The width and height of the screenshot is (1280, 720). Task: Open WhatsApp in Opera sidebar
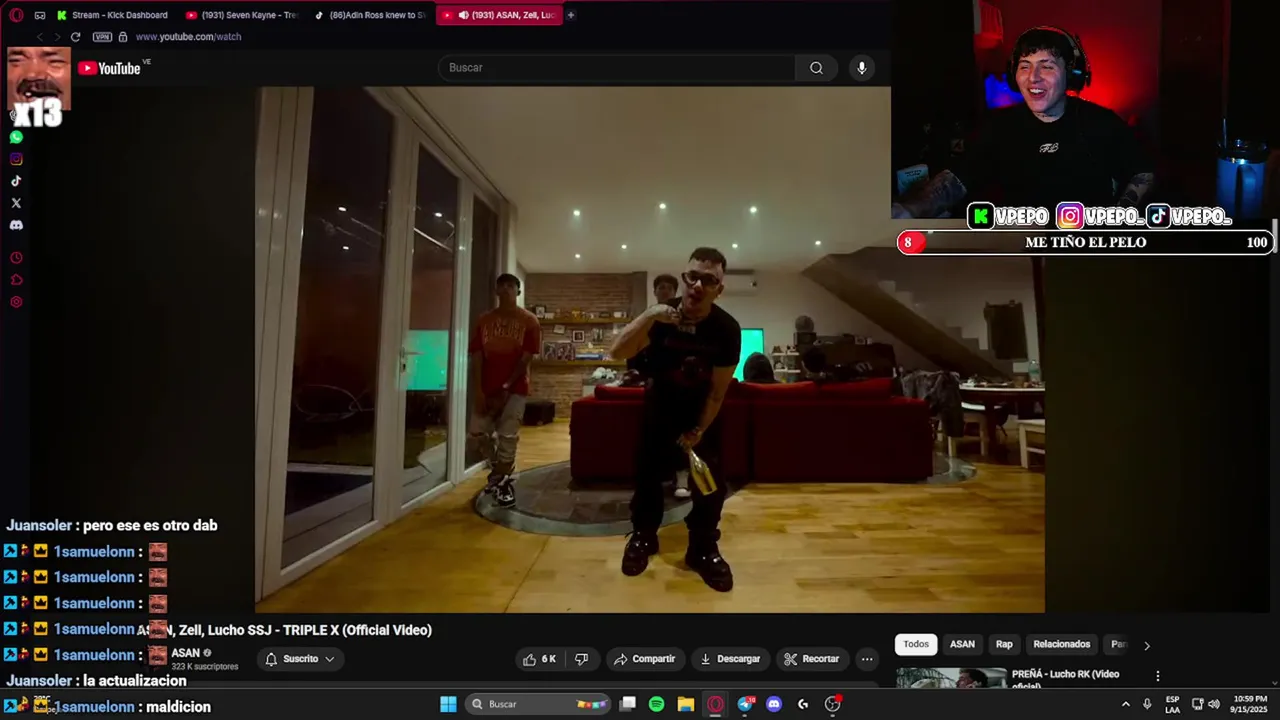pyautogui.click(x=16, y=137)
